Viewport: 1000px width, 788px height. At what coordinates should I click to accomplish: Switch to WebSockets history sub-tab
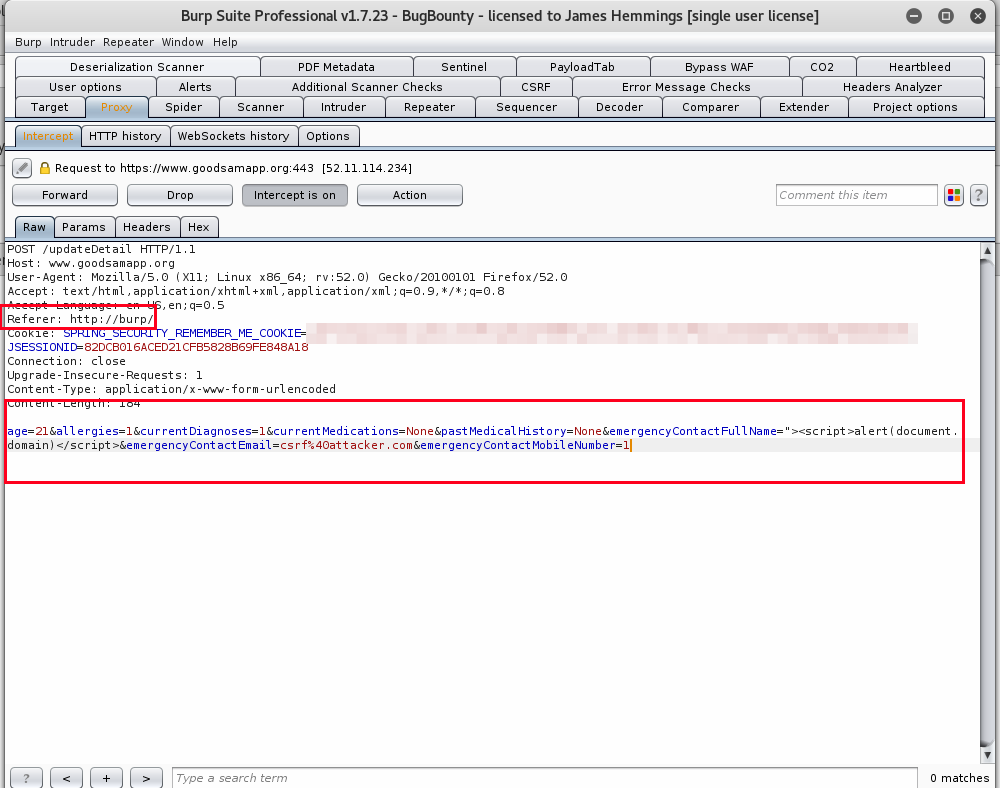point(233,136)
